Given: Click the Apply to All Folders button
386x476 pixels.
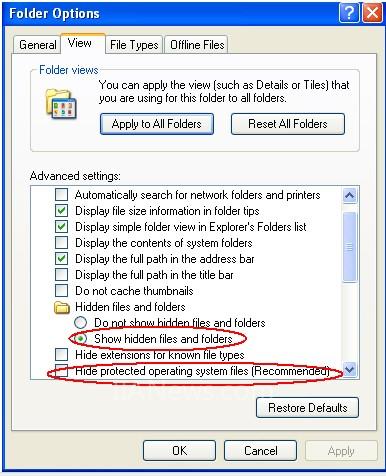Looking at the screenshot, I should pos(157,124).
